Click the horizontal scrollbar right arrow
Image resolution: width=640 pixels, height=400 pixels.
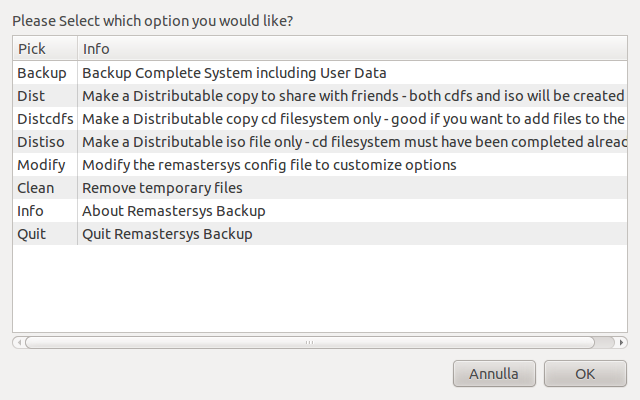(623, 342)
